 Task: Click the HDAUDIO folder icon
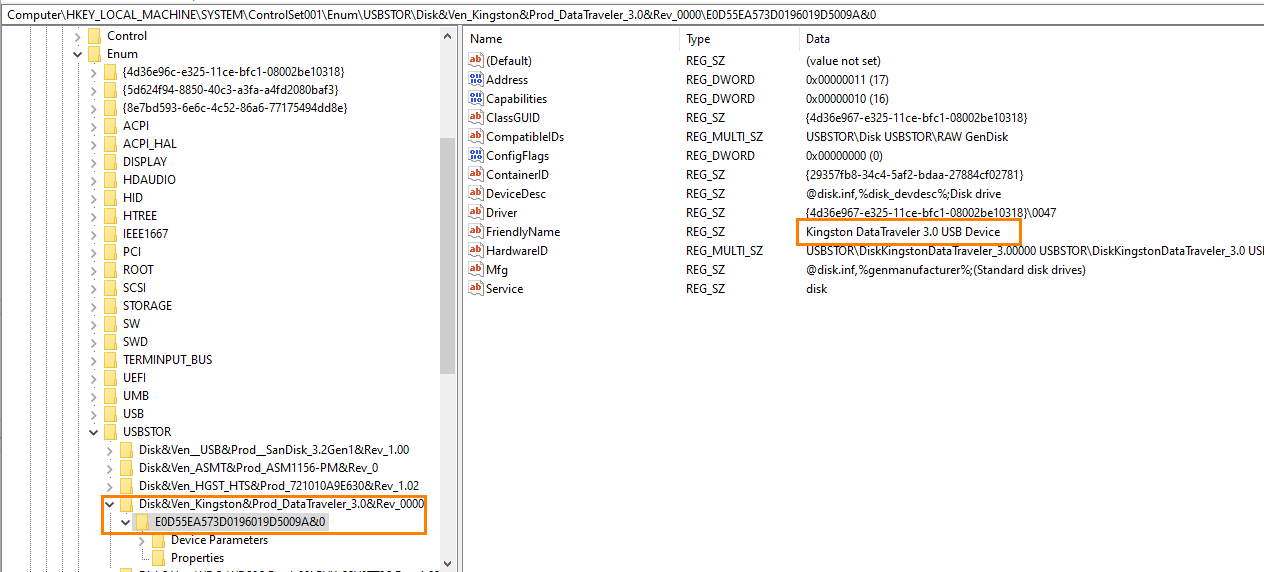[110, 180]
